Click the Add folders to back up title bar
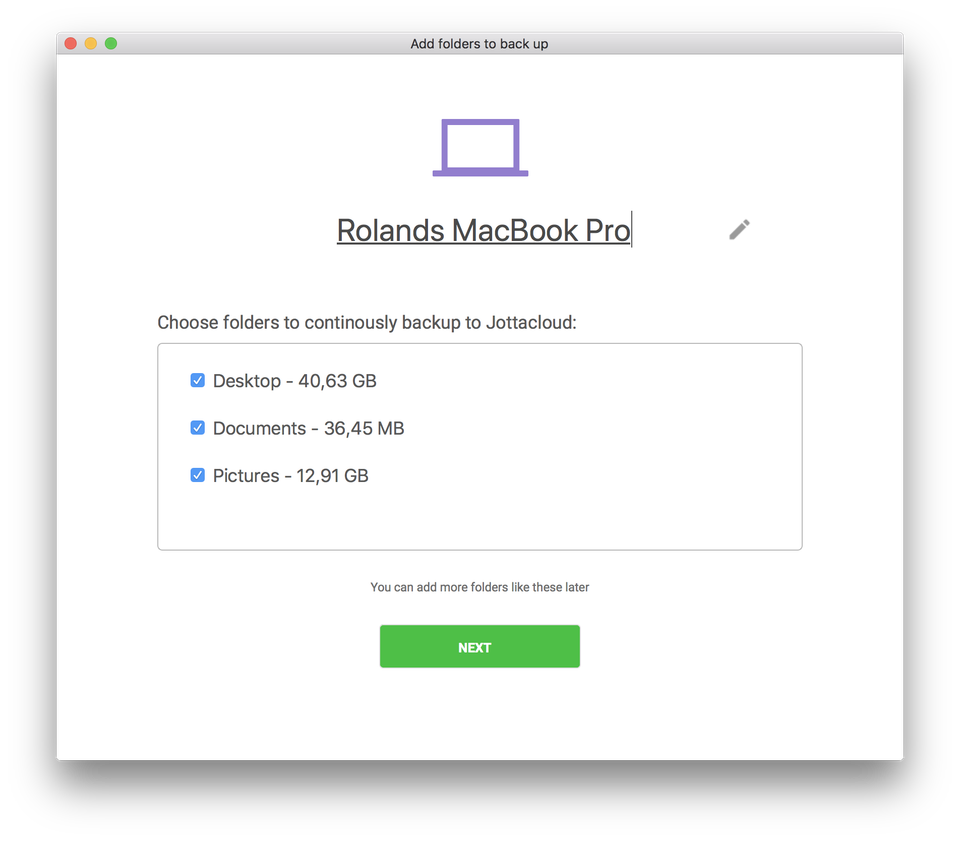960x841 pixels. point(479,43)
